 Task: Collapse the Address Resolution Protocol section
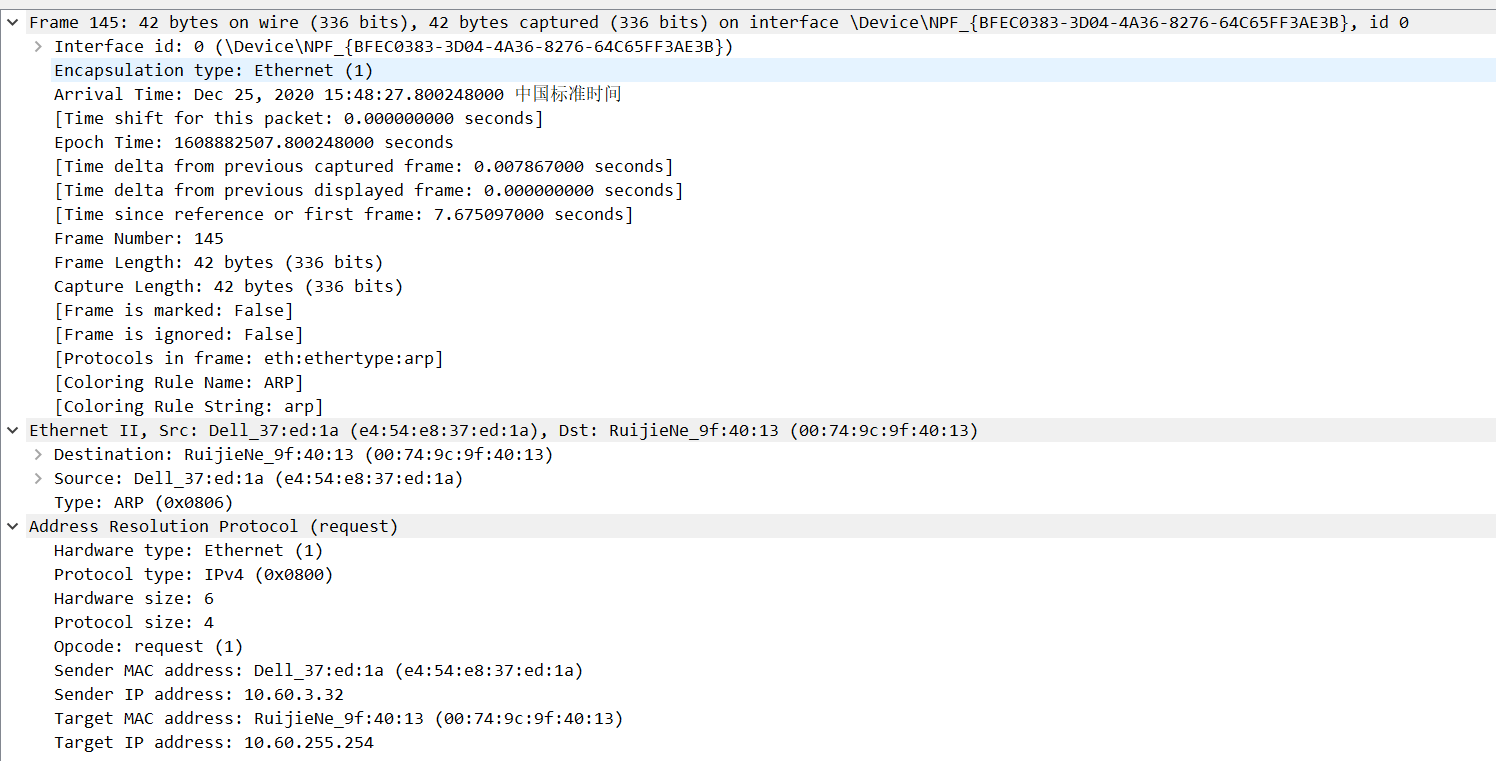pos(11,525)
